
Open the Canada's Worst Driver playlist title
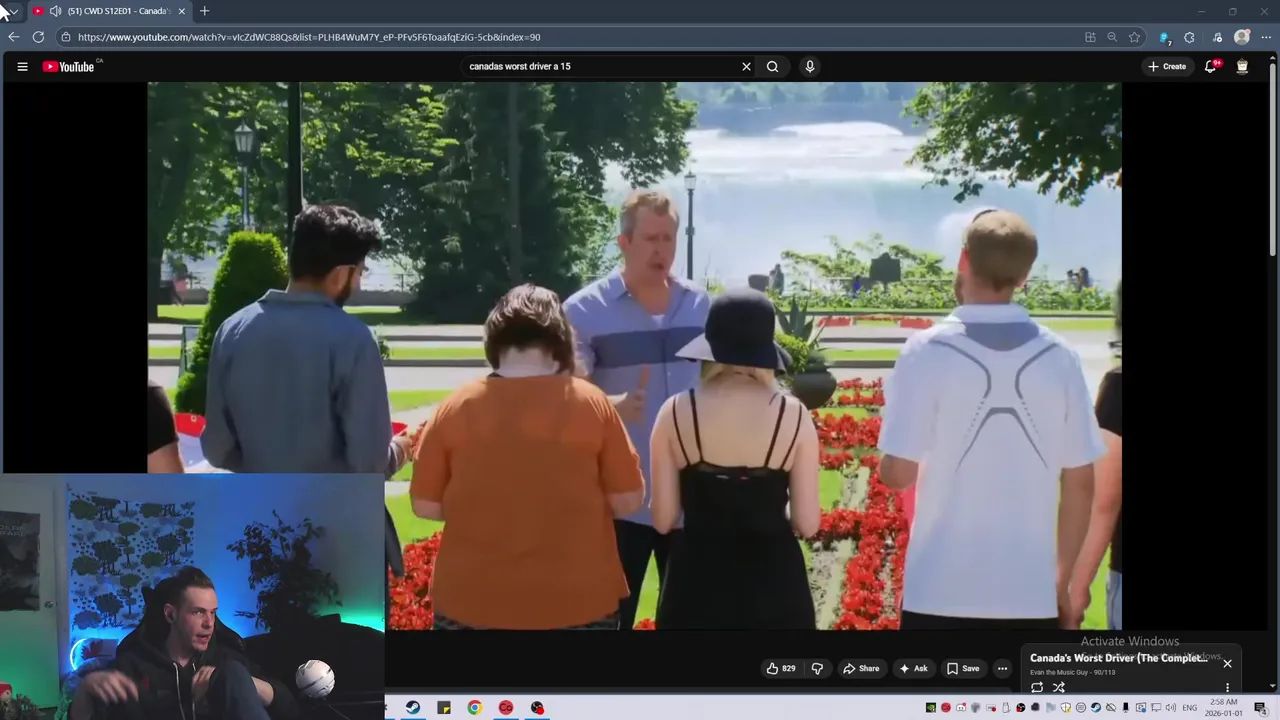tap(1118, 658)
